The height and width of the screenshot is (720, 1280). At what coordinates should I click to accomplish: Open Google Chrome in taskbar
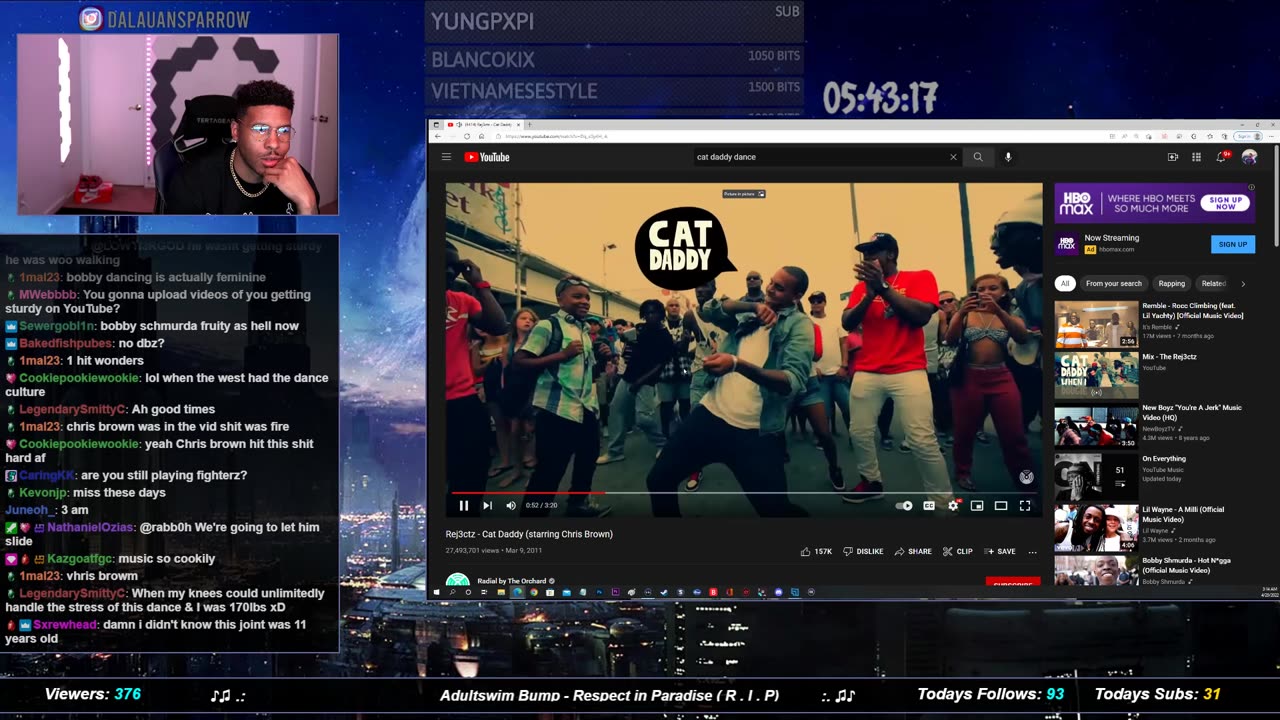pos(534,592)
